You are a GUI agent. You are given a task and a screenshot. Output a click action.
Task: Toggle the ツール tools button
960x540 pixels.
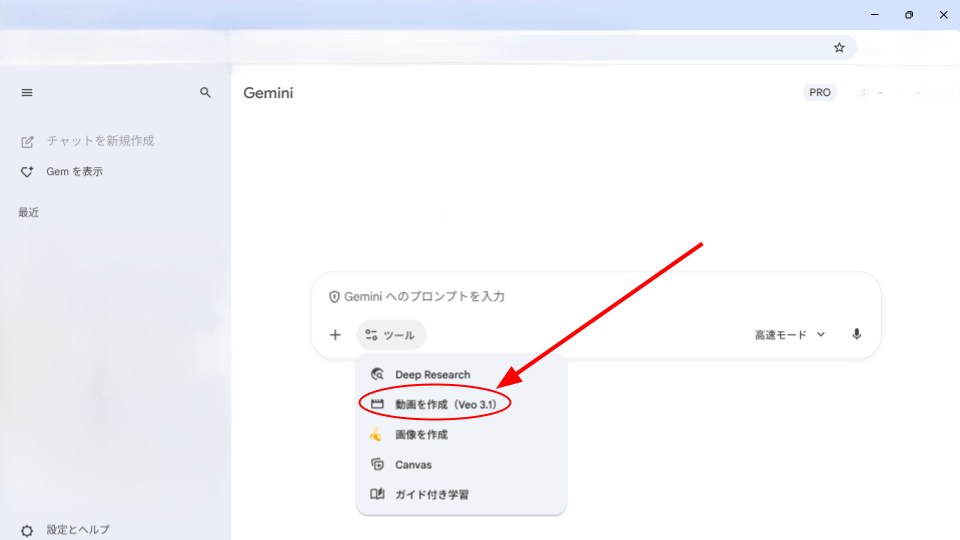click(391, 335)
